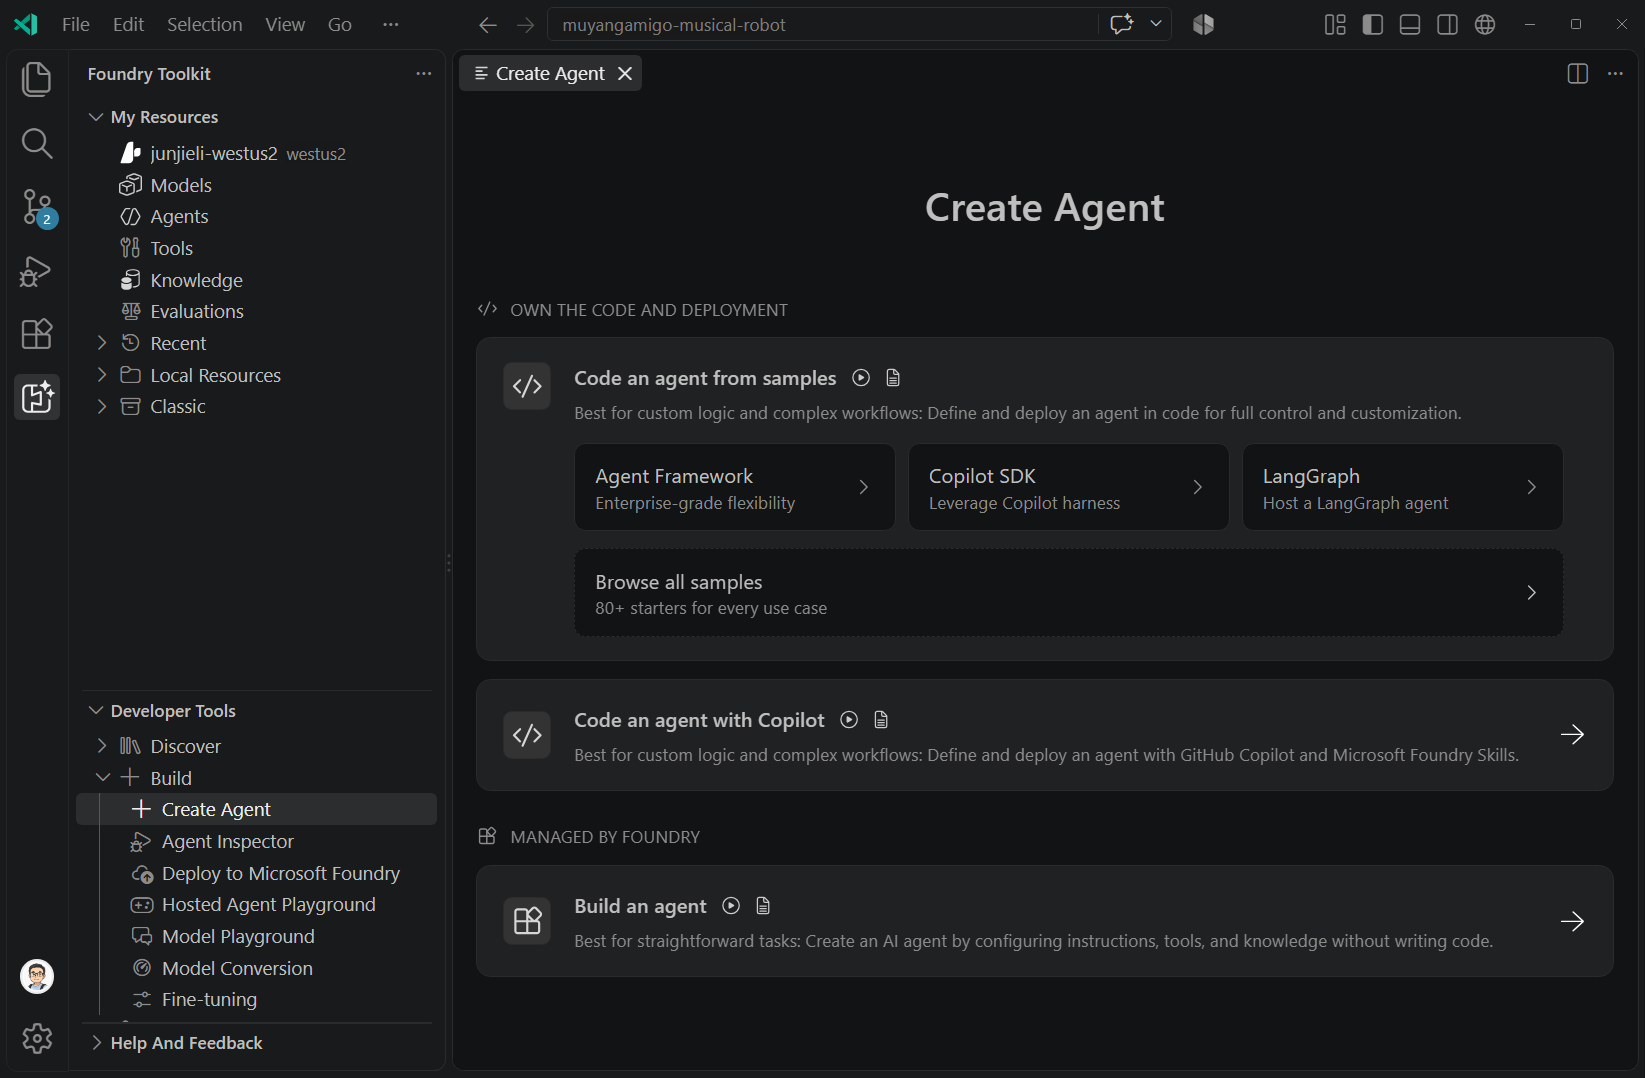Click the Foundry logo icon next to chat
1645x1078 pixels.
coord(1203,25)
